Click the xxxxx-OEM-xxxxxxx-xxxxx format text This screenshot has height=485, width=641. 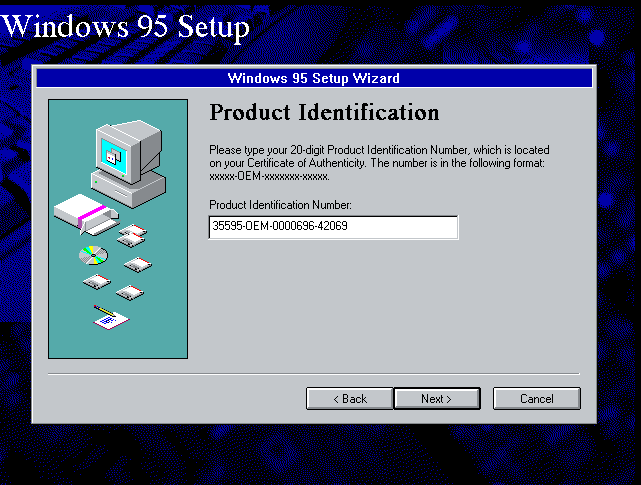click(x=269, y=177)
